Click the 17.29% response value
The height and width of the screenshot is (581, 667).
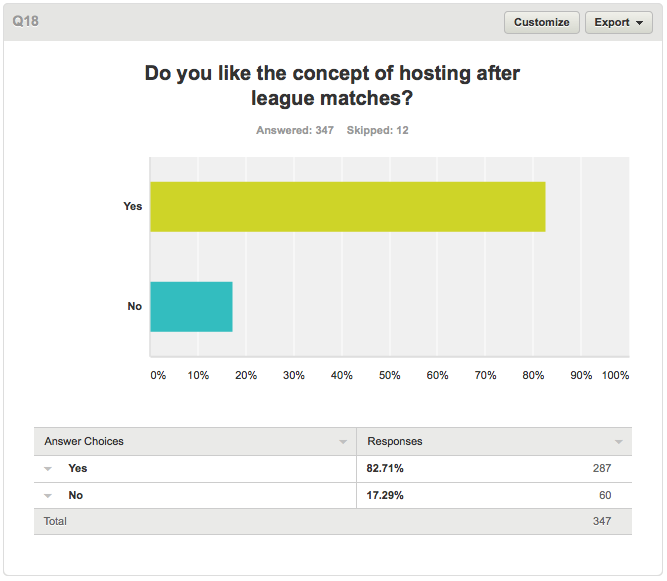tap(385, 496)
